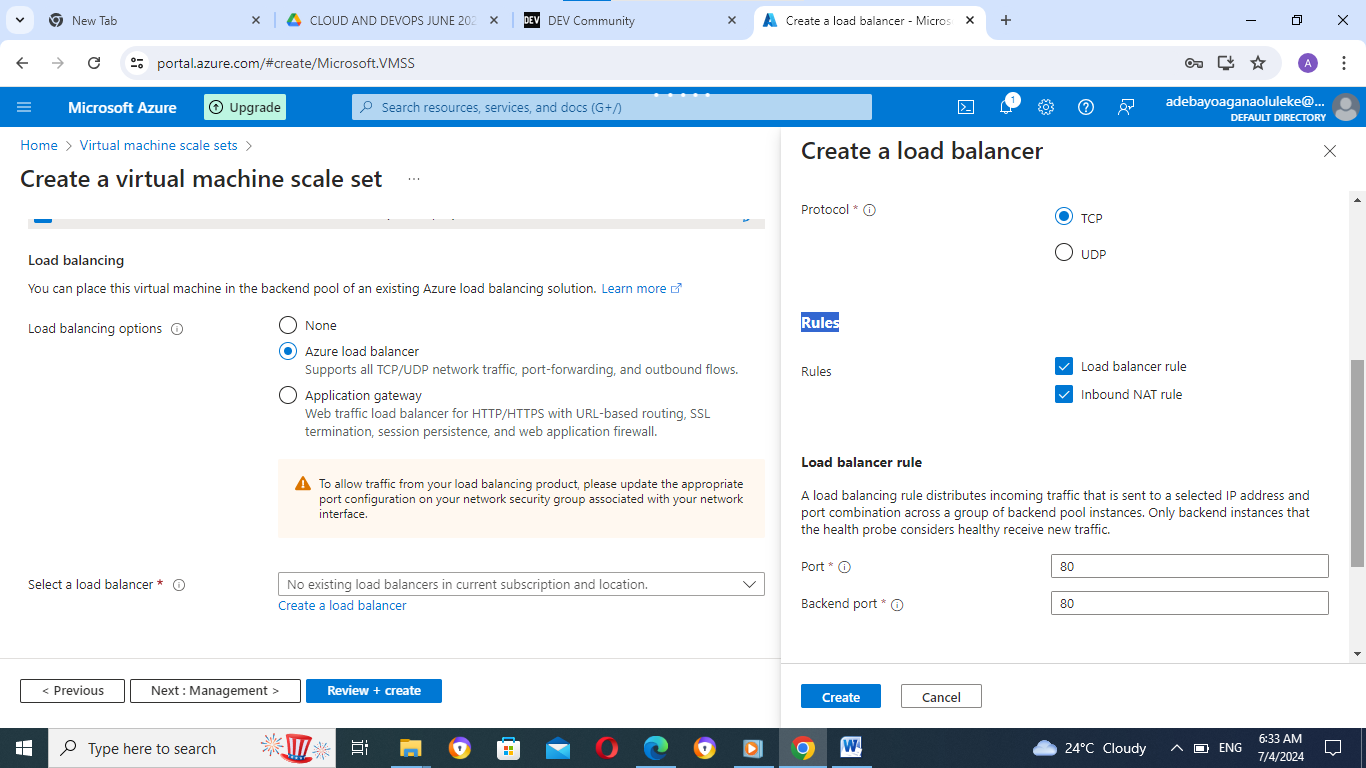Click the Upgrade button in Azure header

point(245,107)
